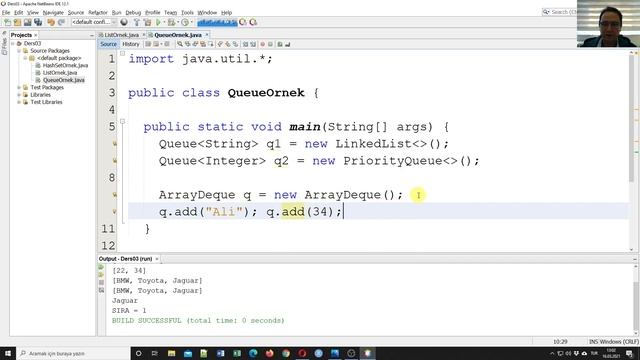Open the File menu
Image resolution: width=640 pixels, height=360 pixels.
(6, 13)
